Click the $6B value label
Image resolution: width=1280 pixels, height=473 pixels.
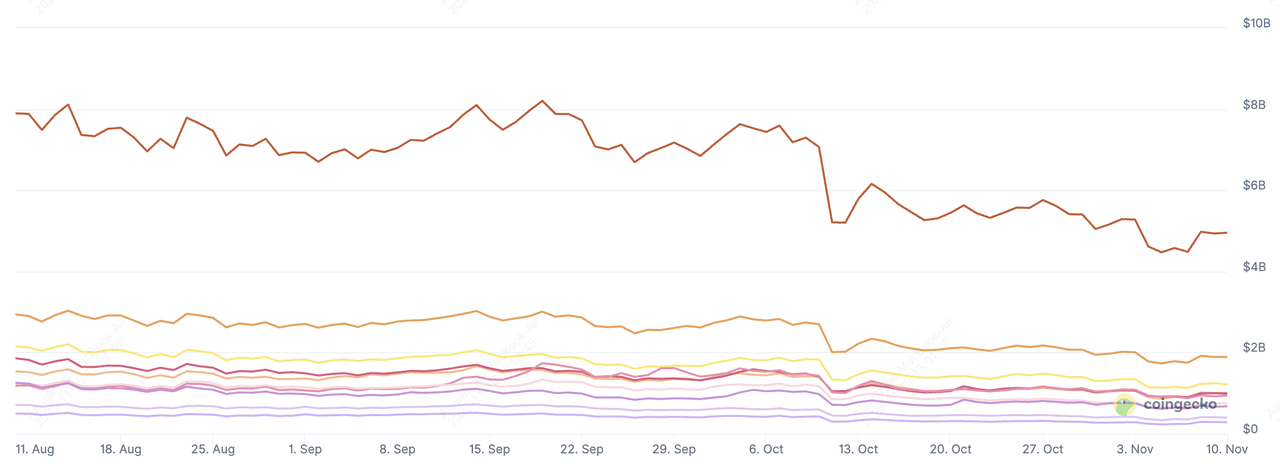click(1255, 186)
